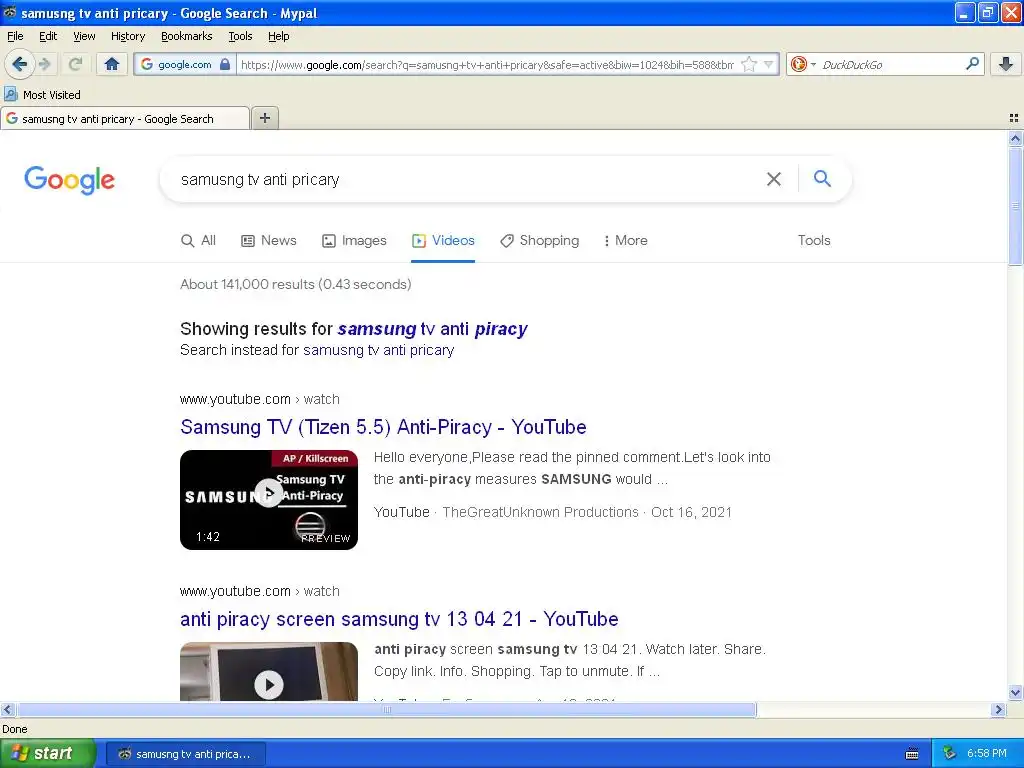This screenshot has height=768, width=1024.
Task: Open the View menu
Action: pyautogui.click(x=84, y=36)
